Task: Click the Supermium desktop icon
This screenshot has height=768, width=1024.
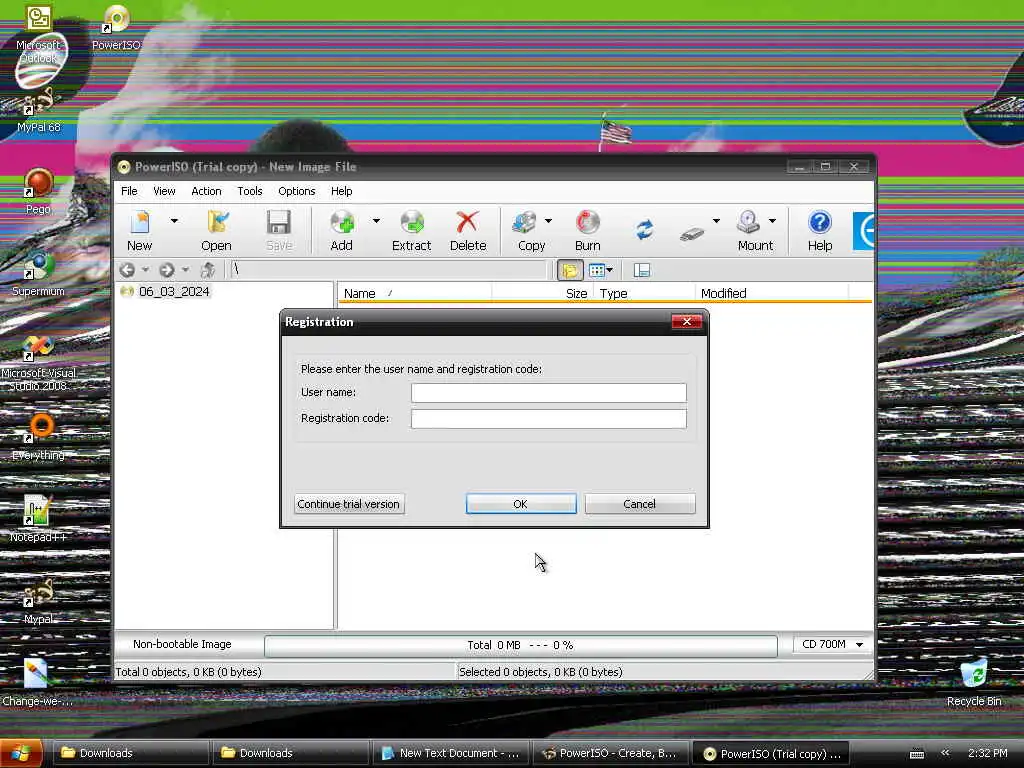Action: click(x=38, y=274)
